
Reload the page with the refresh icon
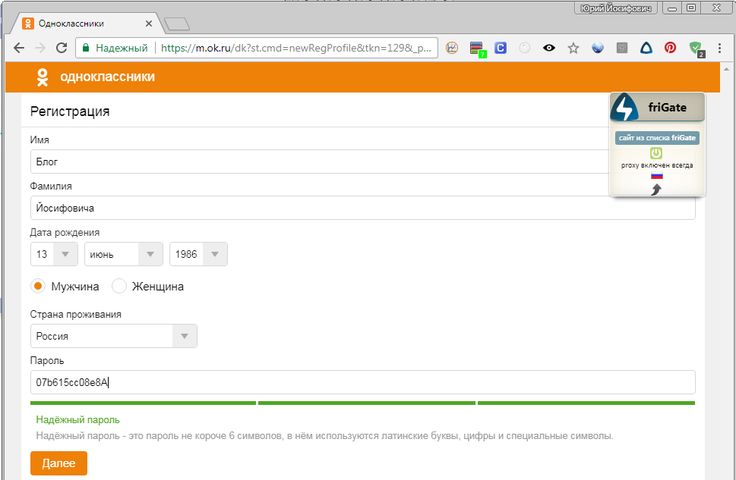click(61, 48)
